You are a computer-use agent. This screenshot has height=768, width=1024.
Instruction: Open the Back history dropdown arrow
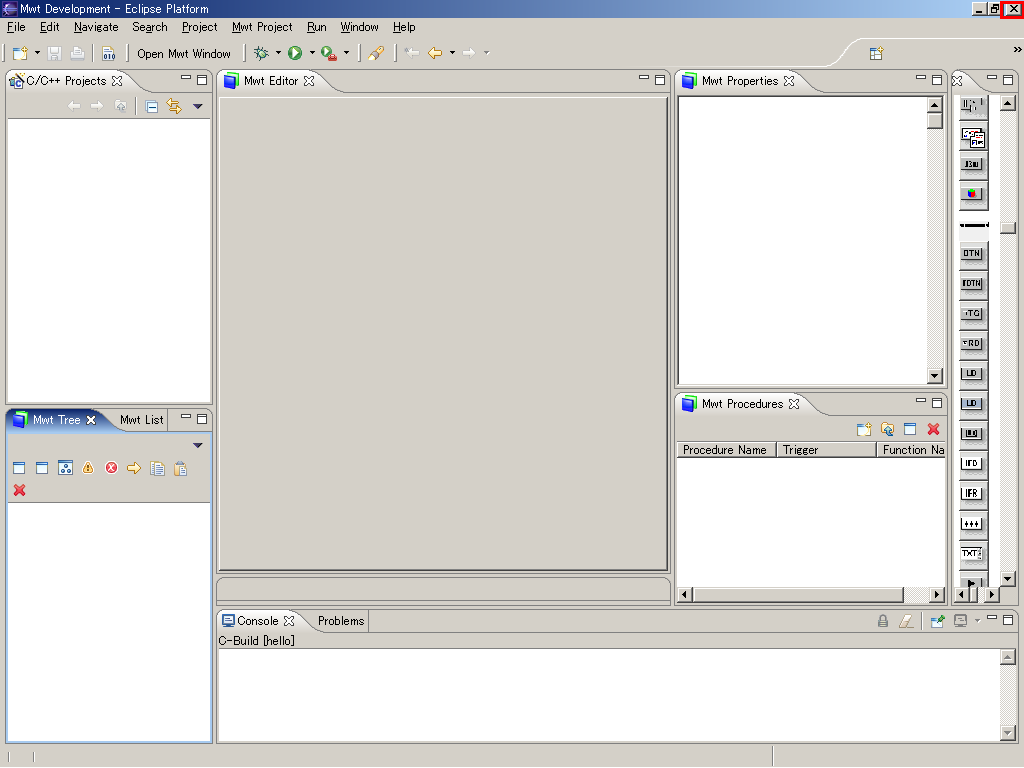452,53
